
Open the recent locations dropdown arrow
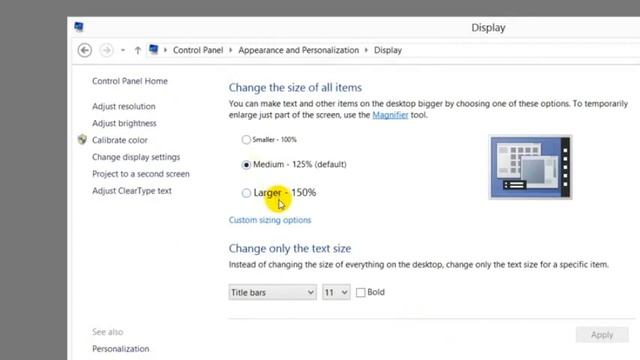pyautogui.click(x=123, y=50)
